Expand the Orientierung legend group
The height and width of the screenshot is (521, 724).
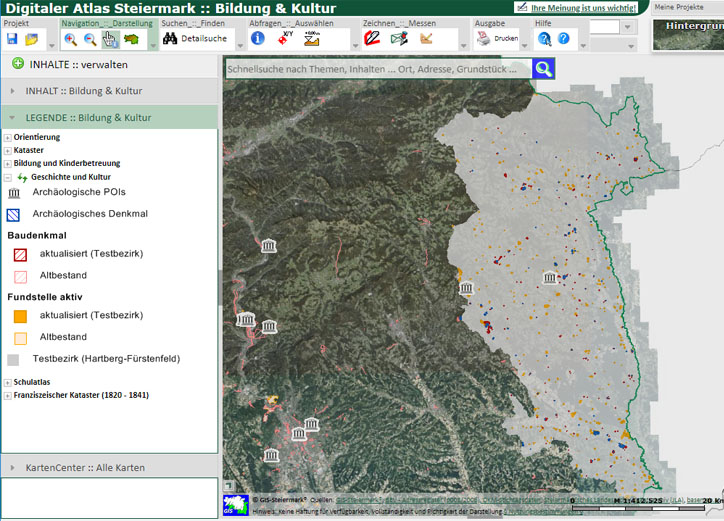tap(8, 138)
